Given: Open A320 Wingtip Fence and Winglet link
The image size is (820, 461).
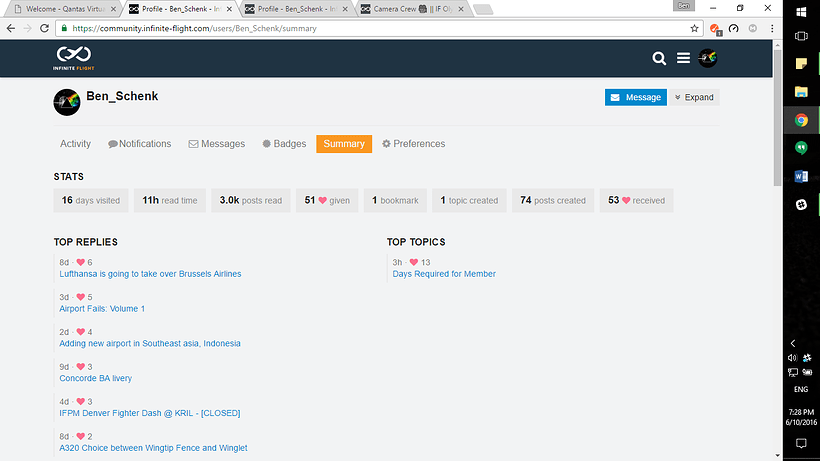Looking at the screenshot, I should click(153, 448).
